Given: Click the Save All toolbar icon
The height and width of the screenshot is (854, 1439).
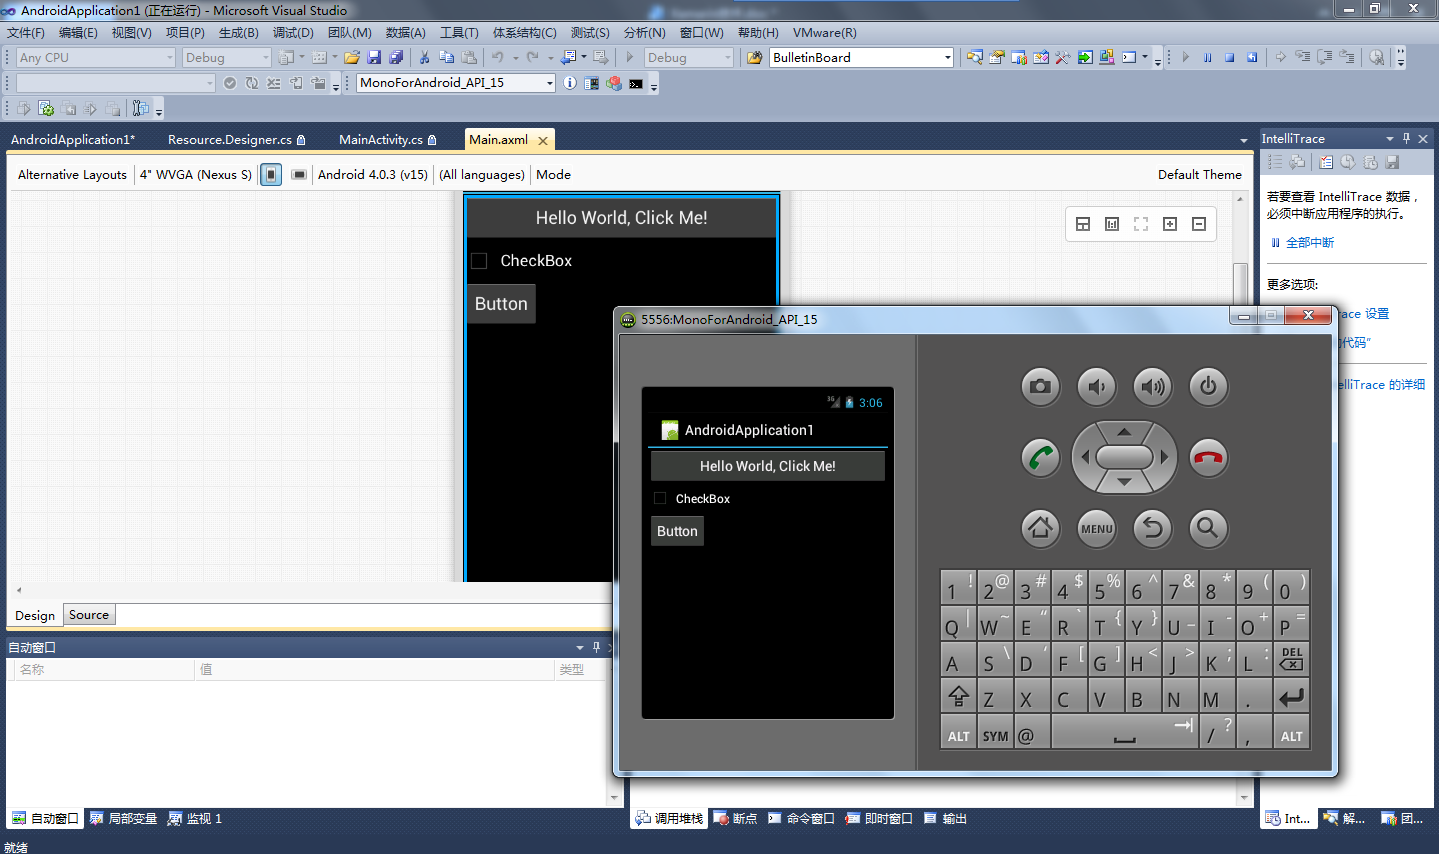Looking at the screenshot, I should [396, 58].
